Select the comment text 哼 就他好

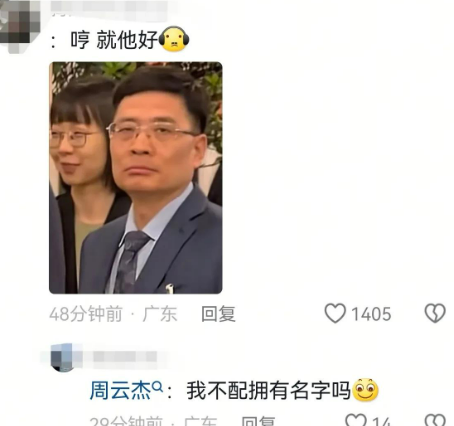(x=114, y=40)
